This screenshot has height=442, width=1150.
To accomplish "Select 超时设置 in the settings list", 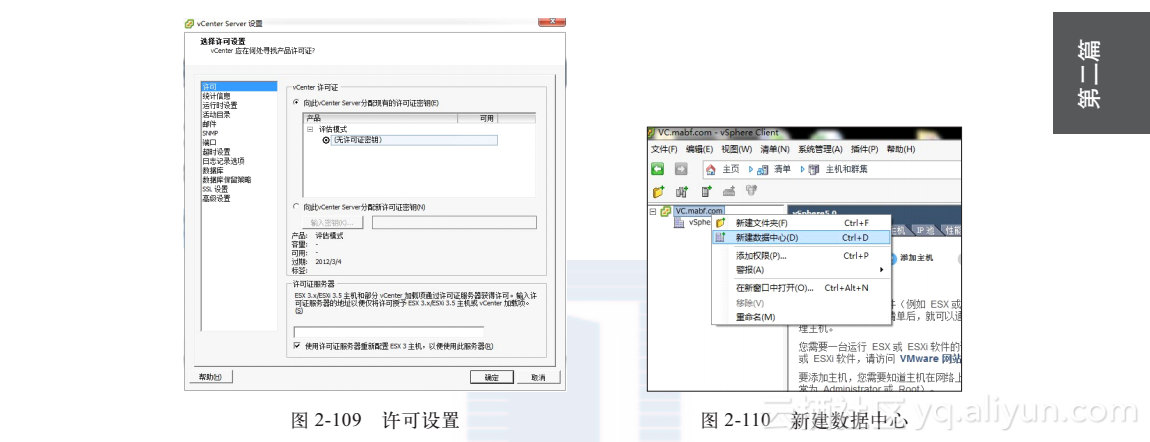I will 238,152.
